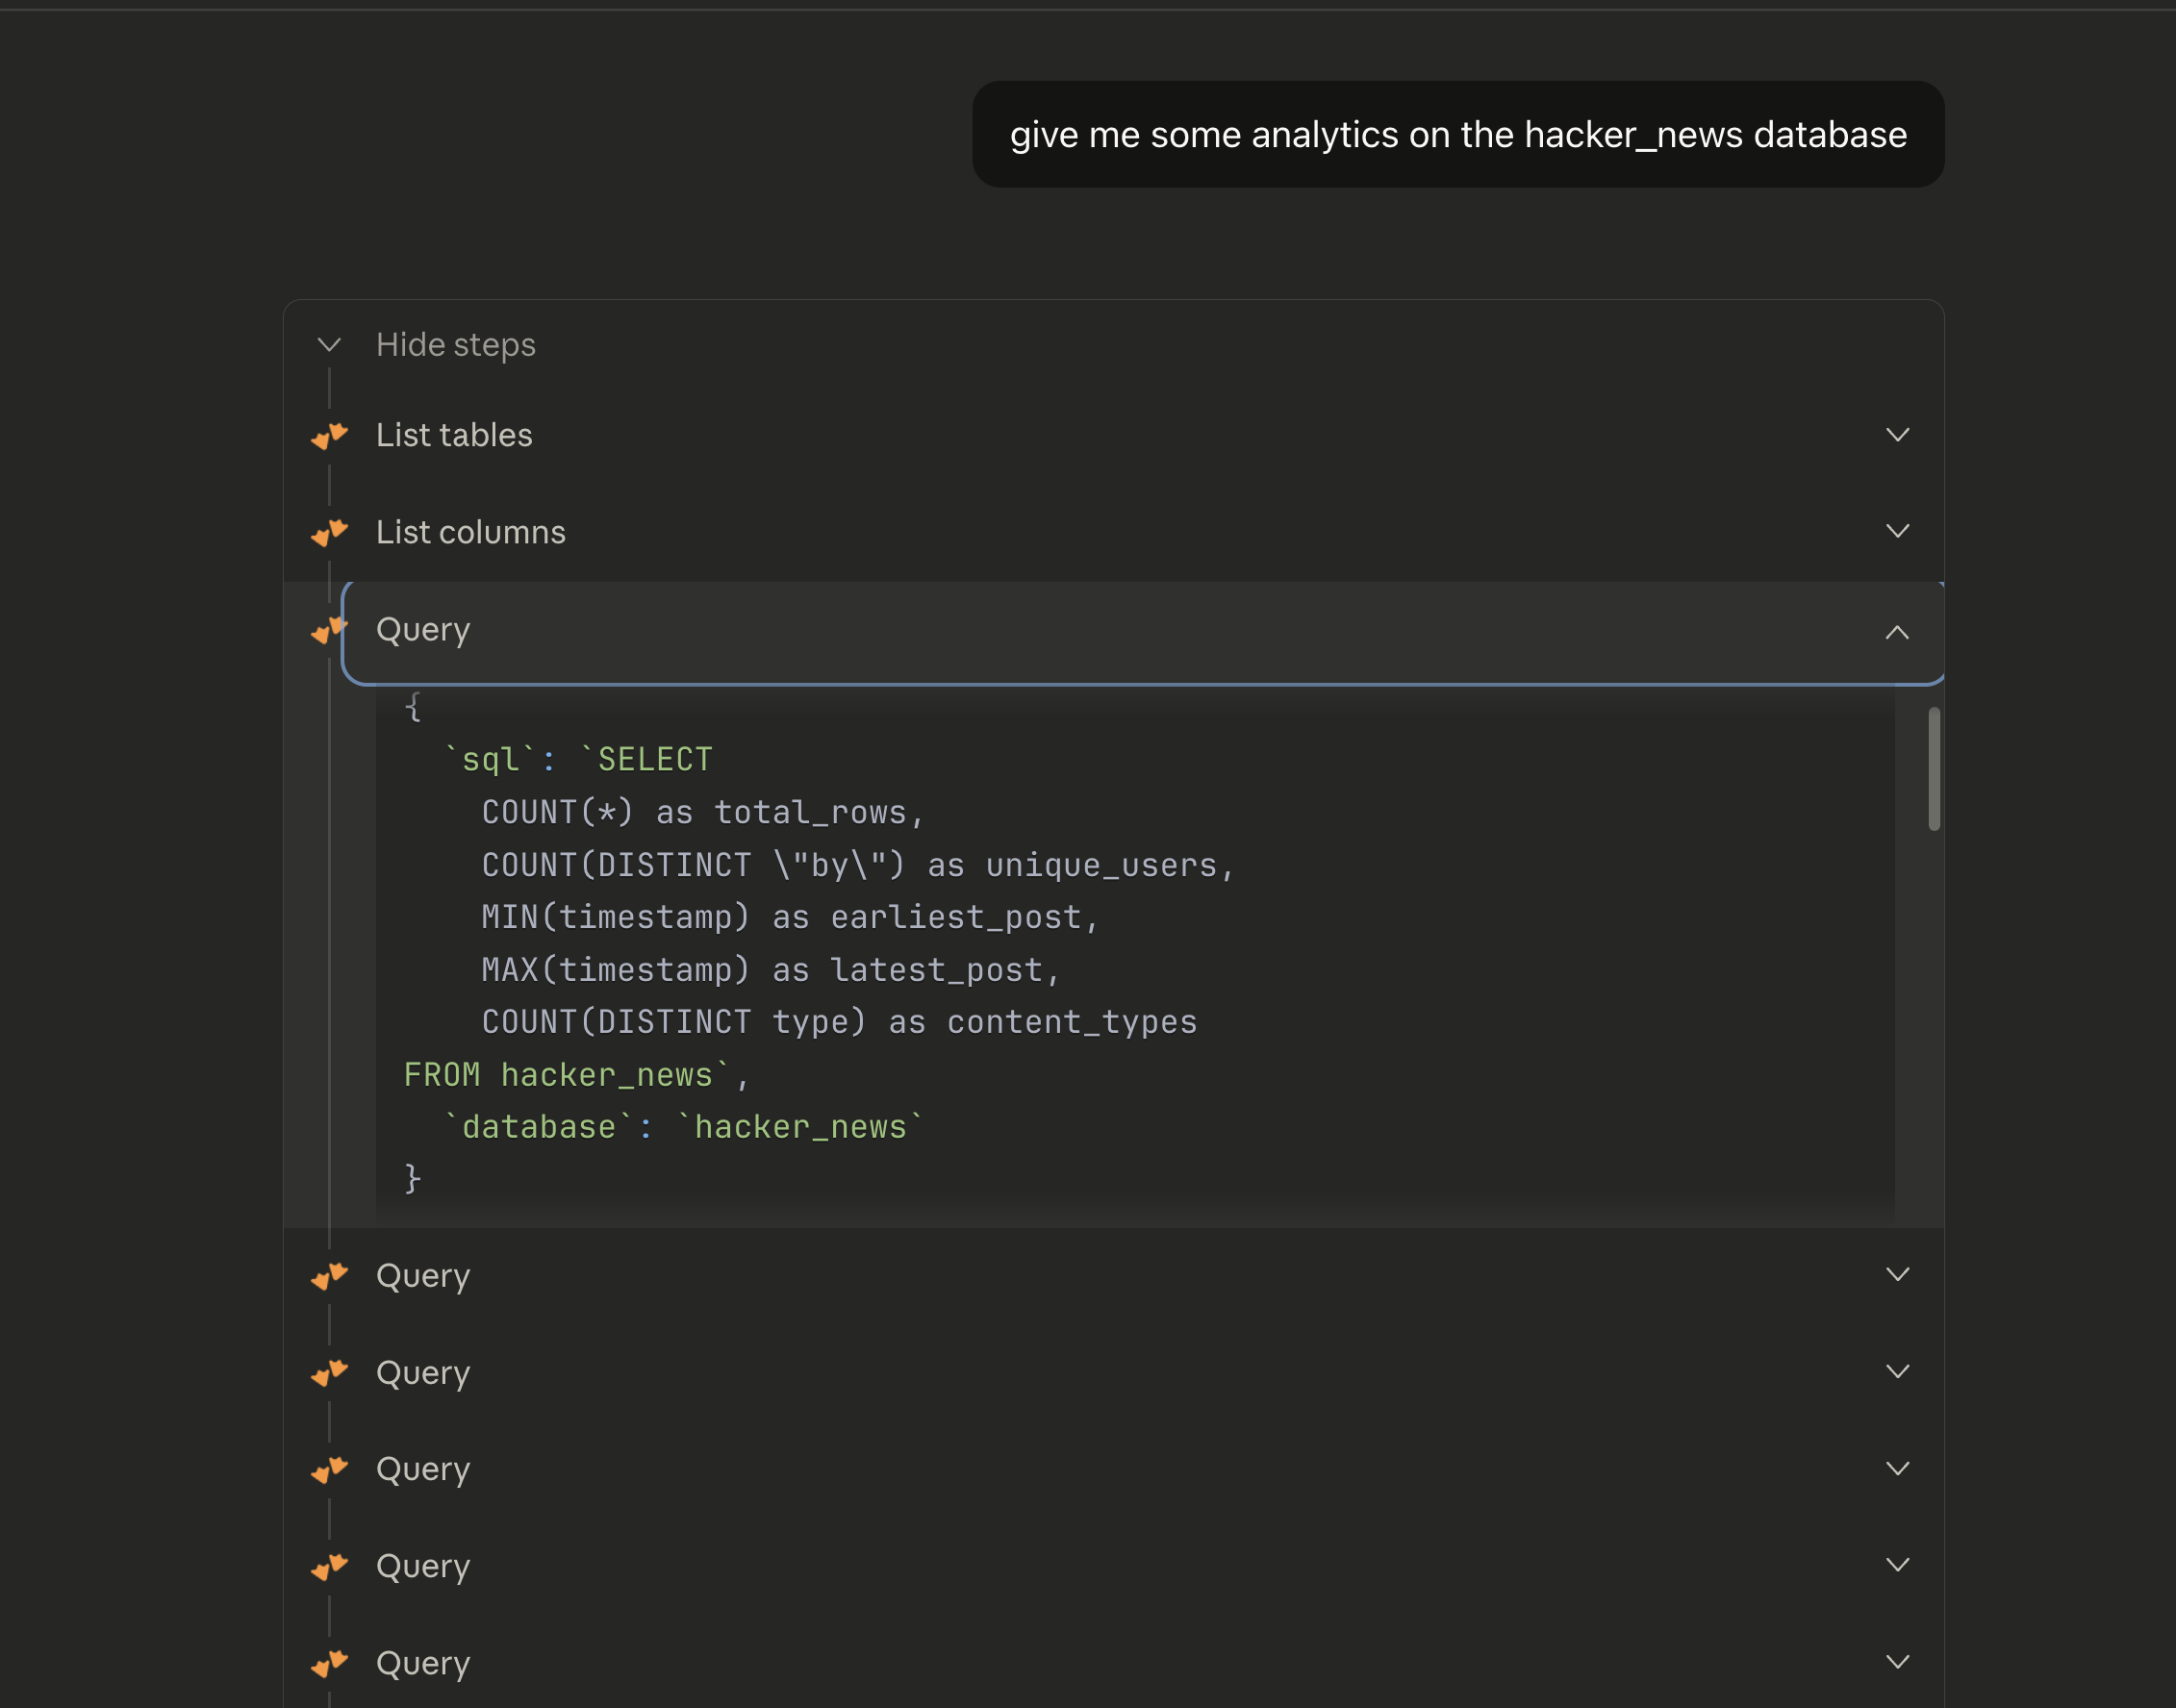Click the footprint icon beside the first collapsed Query

tap(330, 1276)
